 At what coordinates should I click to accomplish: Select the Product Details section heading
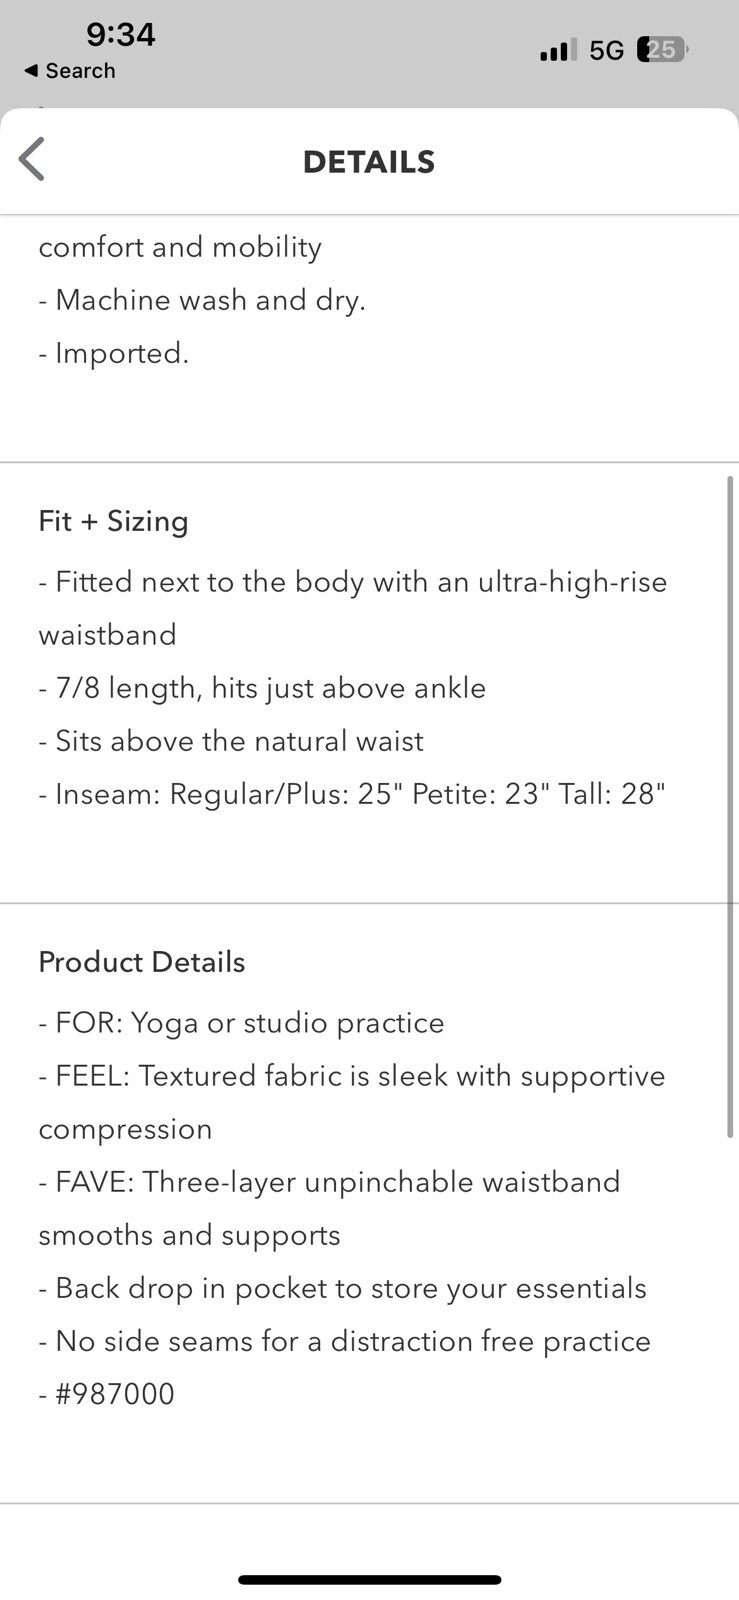click(x=142, y=962)
